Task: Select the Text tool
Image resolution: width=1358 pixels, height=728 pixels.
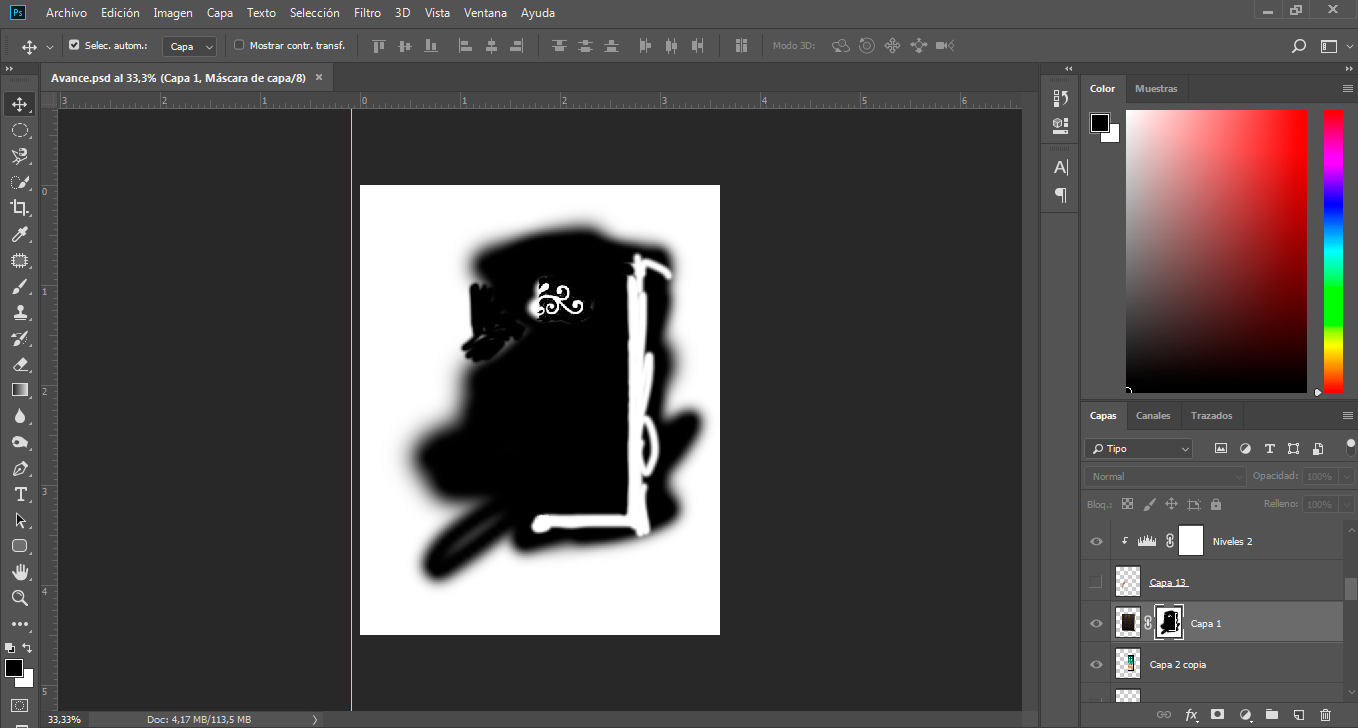Action: click(20, 494)
